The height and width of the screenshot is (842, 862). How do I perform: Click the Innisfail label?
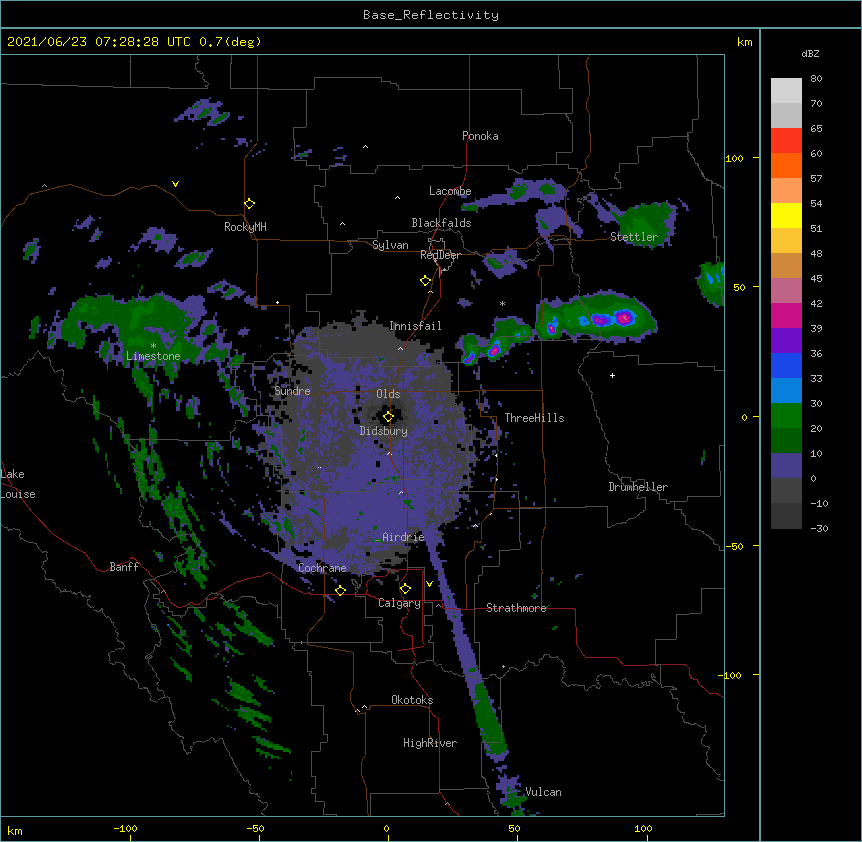[415, 326]
